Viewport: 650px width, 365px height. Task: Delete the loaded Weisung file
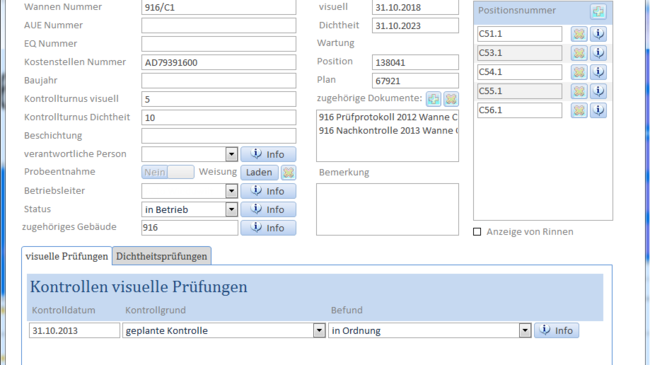[x=288, y=172]
